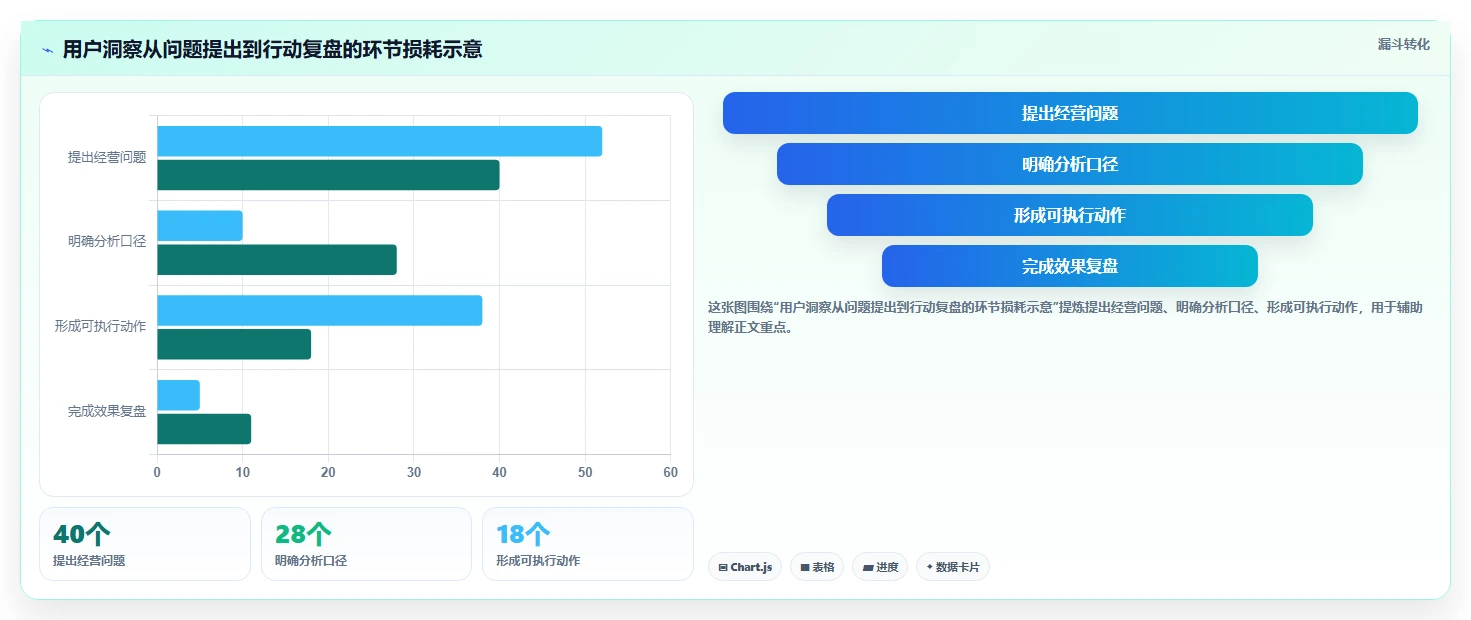Open the 28个 明确分析口径 stat card
Image resolution: width=1471 pixels, height=620 pixels.
tap(366, 544)
